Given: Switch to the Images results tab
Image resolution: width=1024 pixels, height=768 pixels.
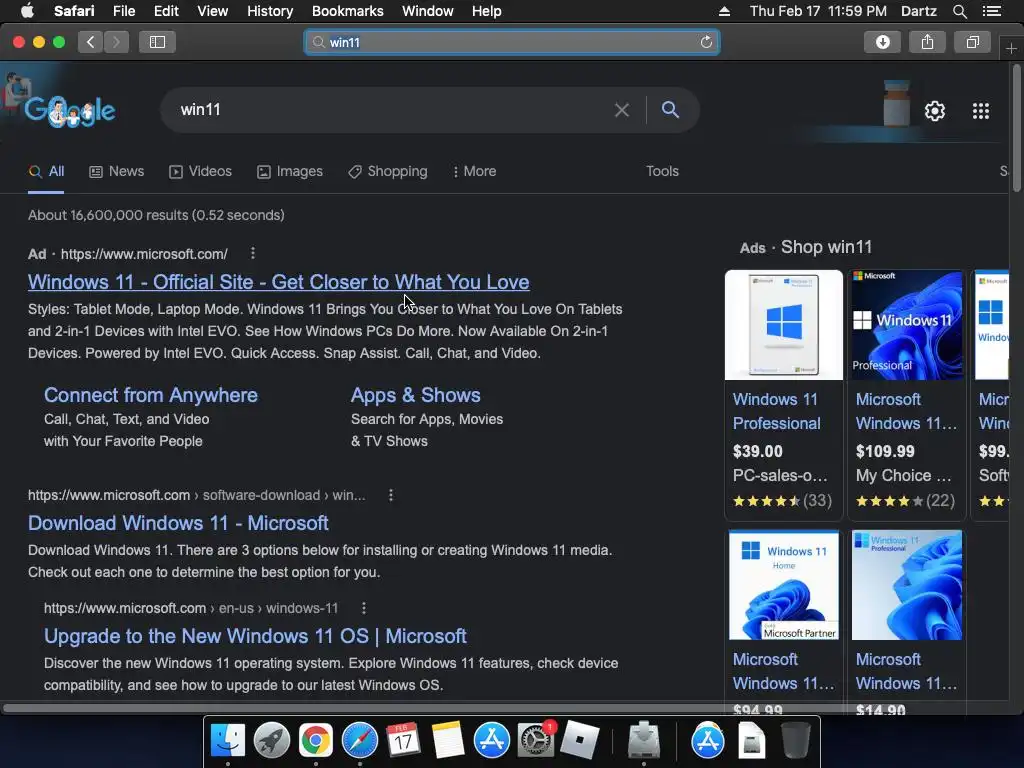Looking at the screenshot, I should [x=290, y=171].
